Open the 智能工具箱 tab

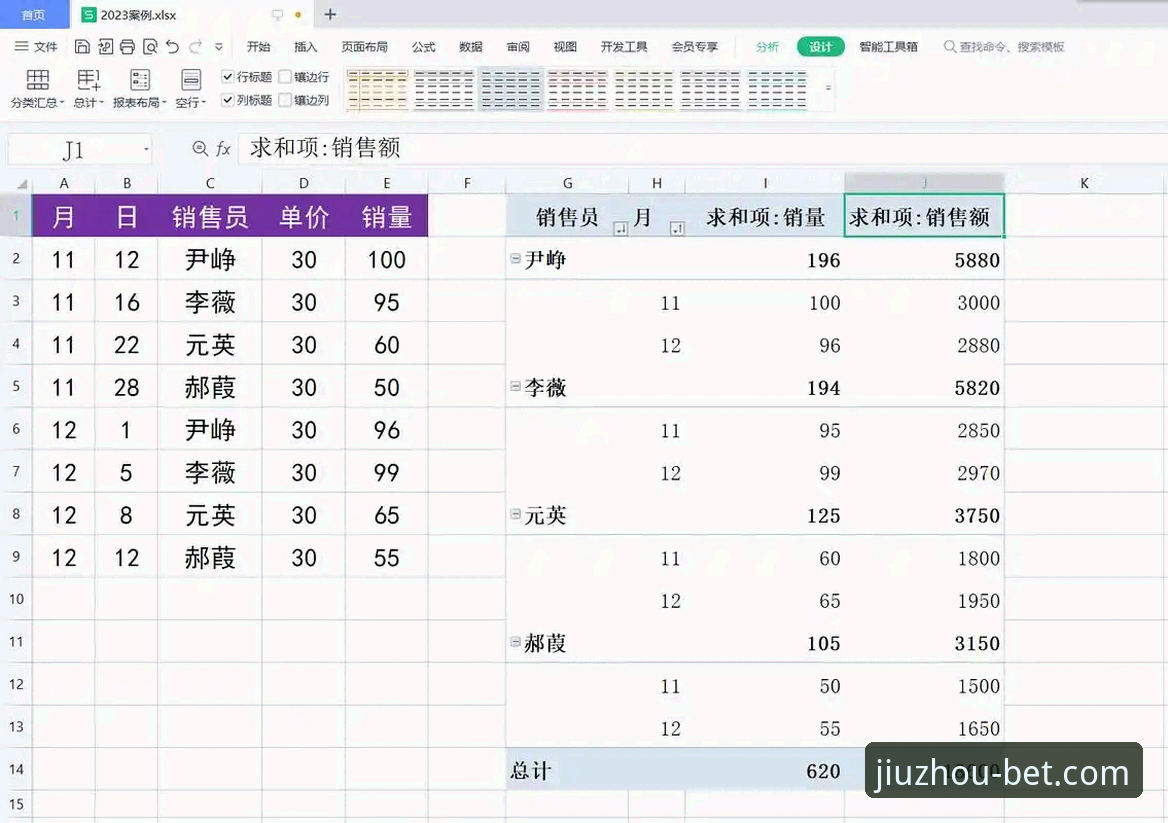click(888, 47)
